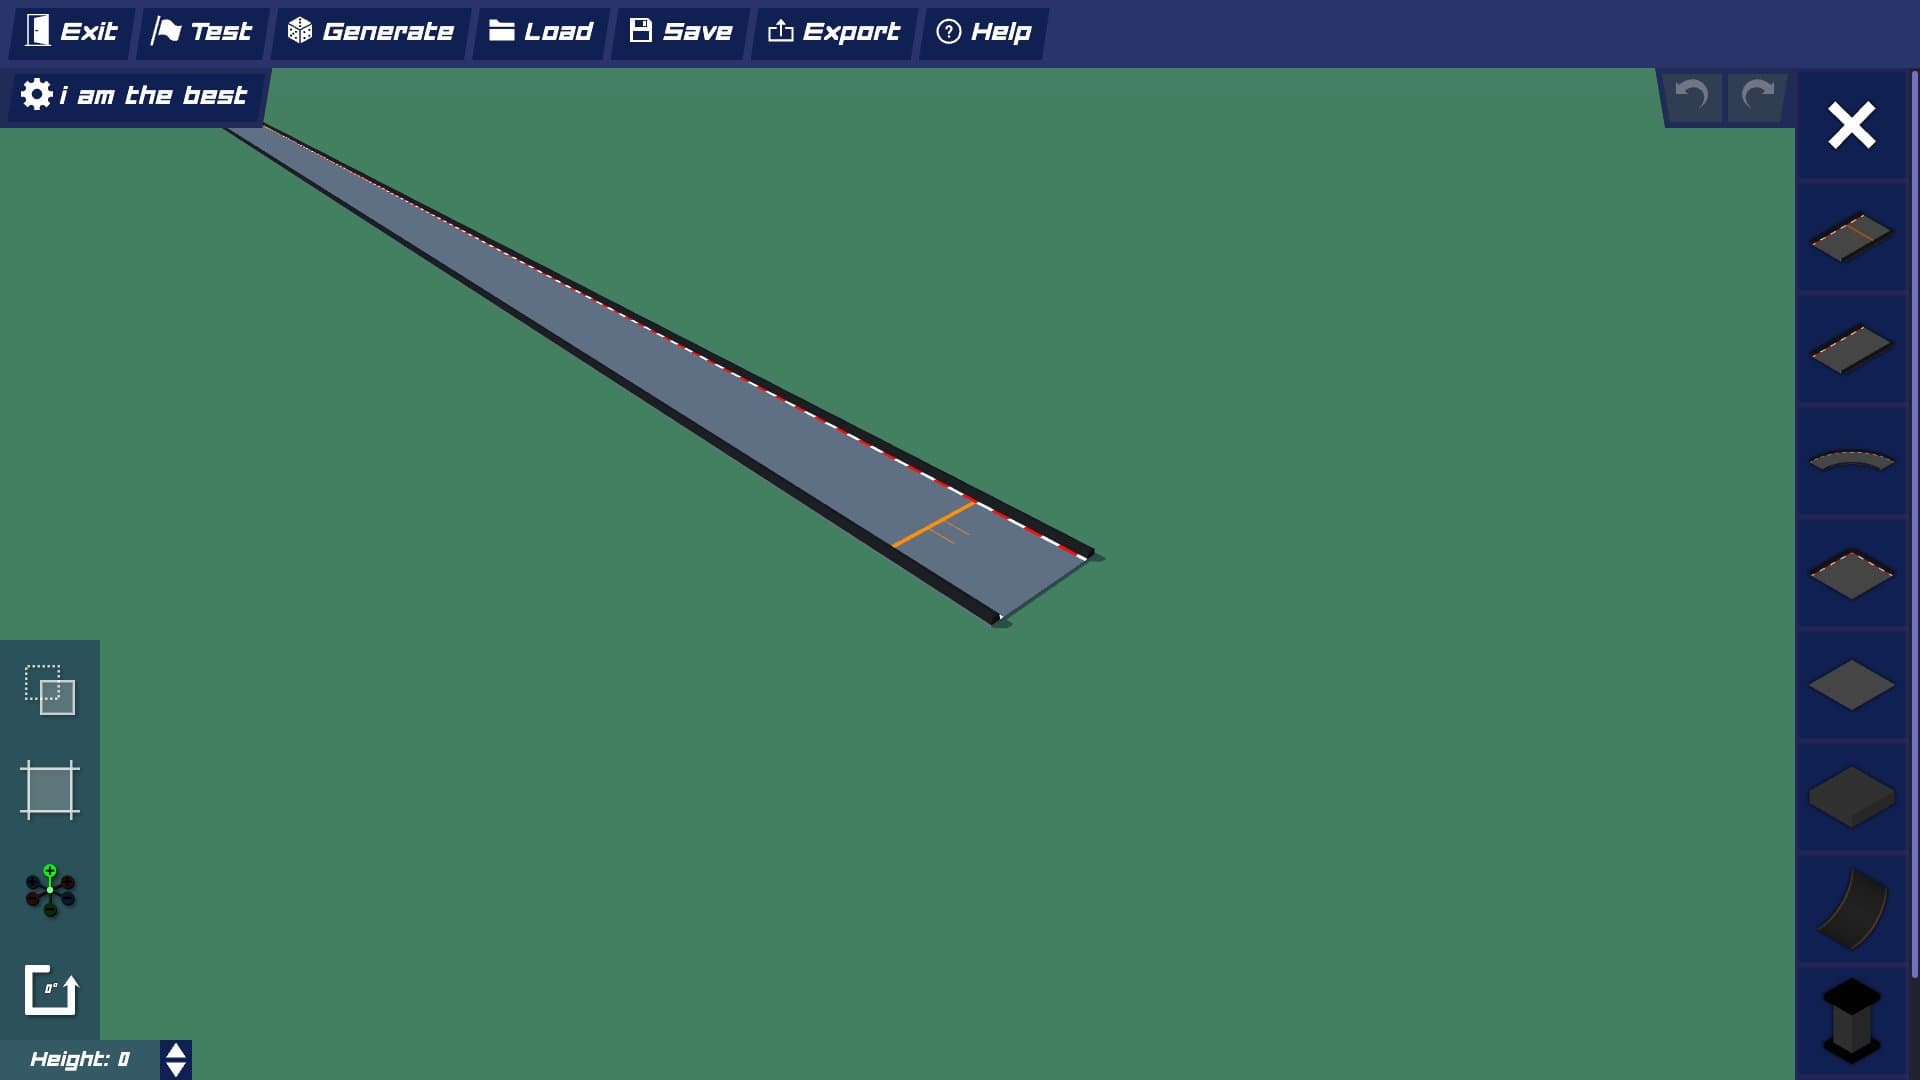Pick the curved road piece
The height and width of the screenshot is (1080, 1920).
click(1851, 461)
